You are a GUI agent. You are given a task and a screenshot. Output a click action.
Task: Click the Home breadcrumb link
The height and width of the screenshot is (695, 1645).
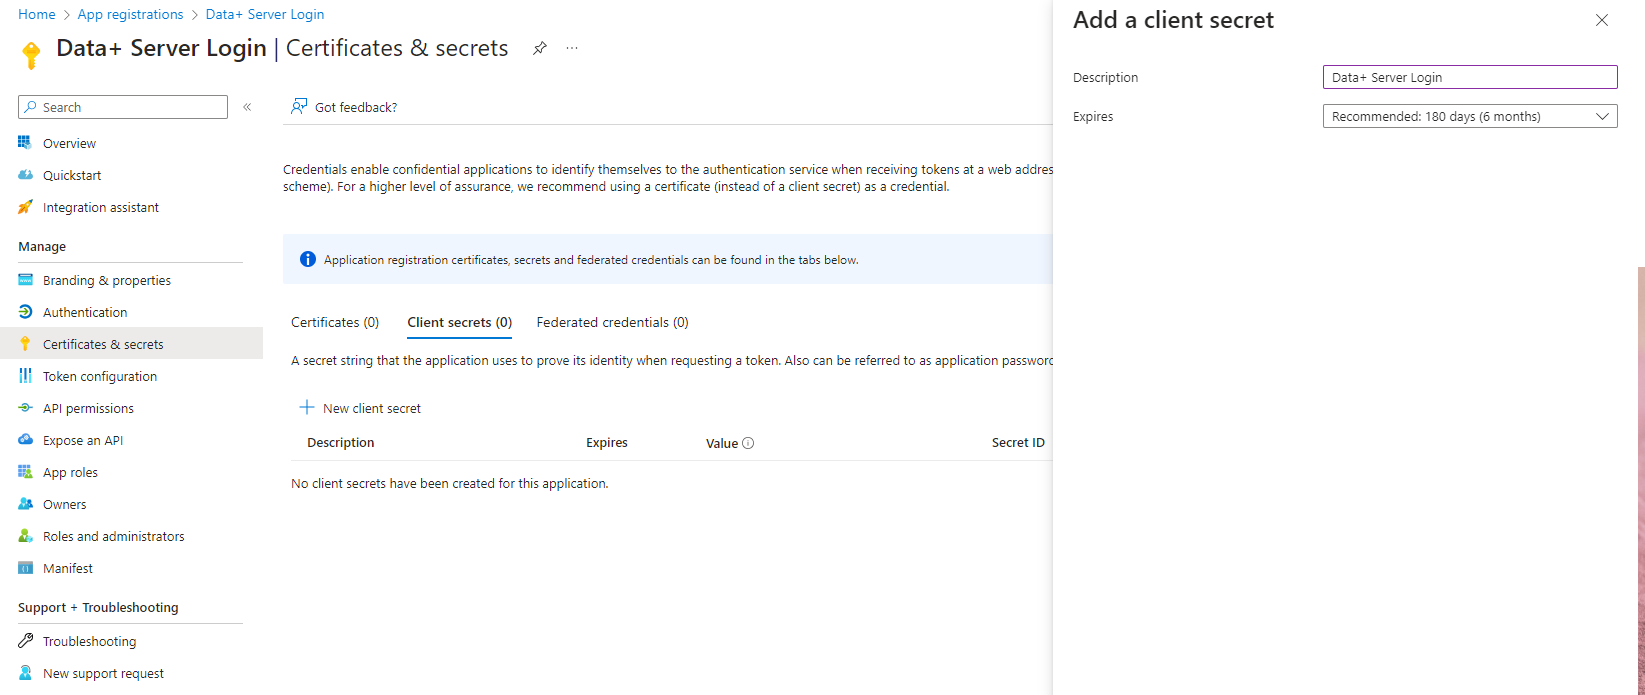coord(37,14)
